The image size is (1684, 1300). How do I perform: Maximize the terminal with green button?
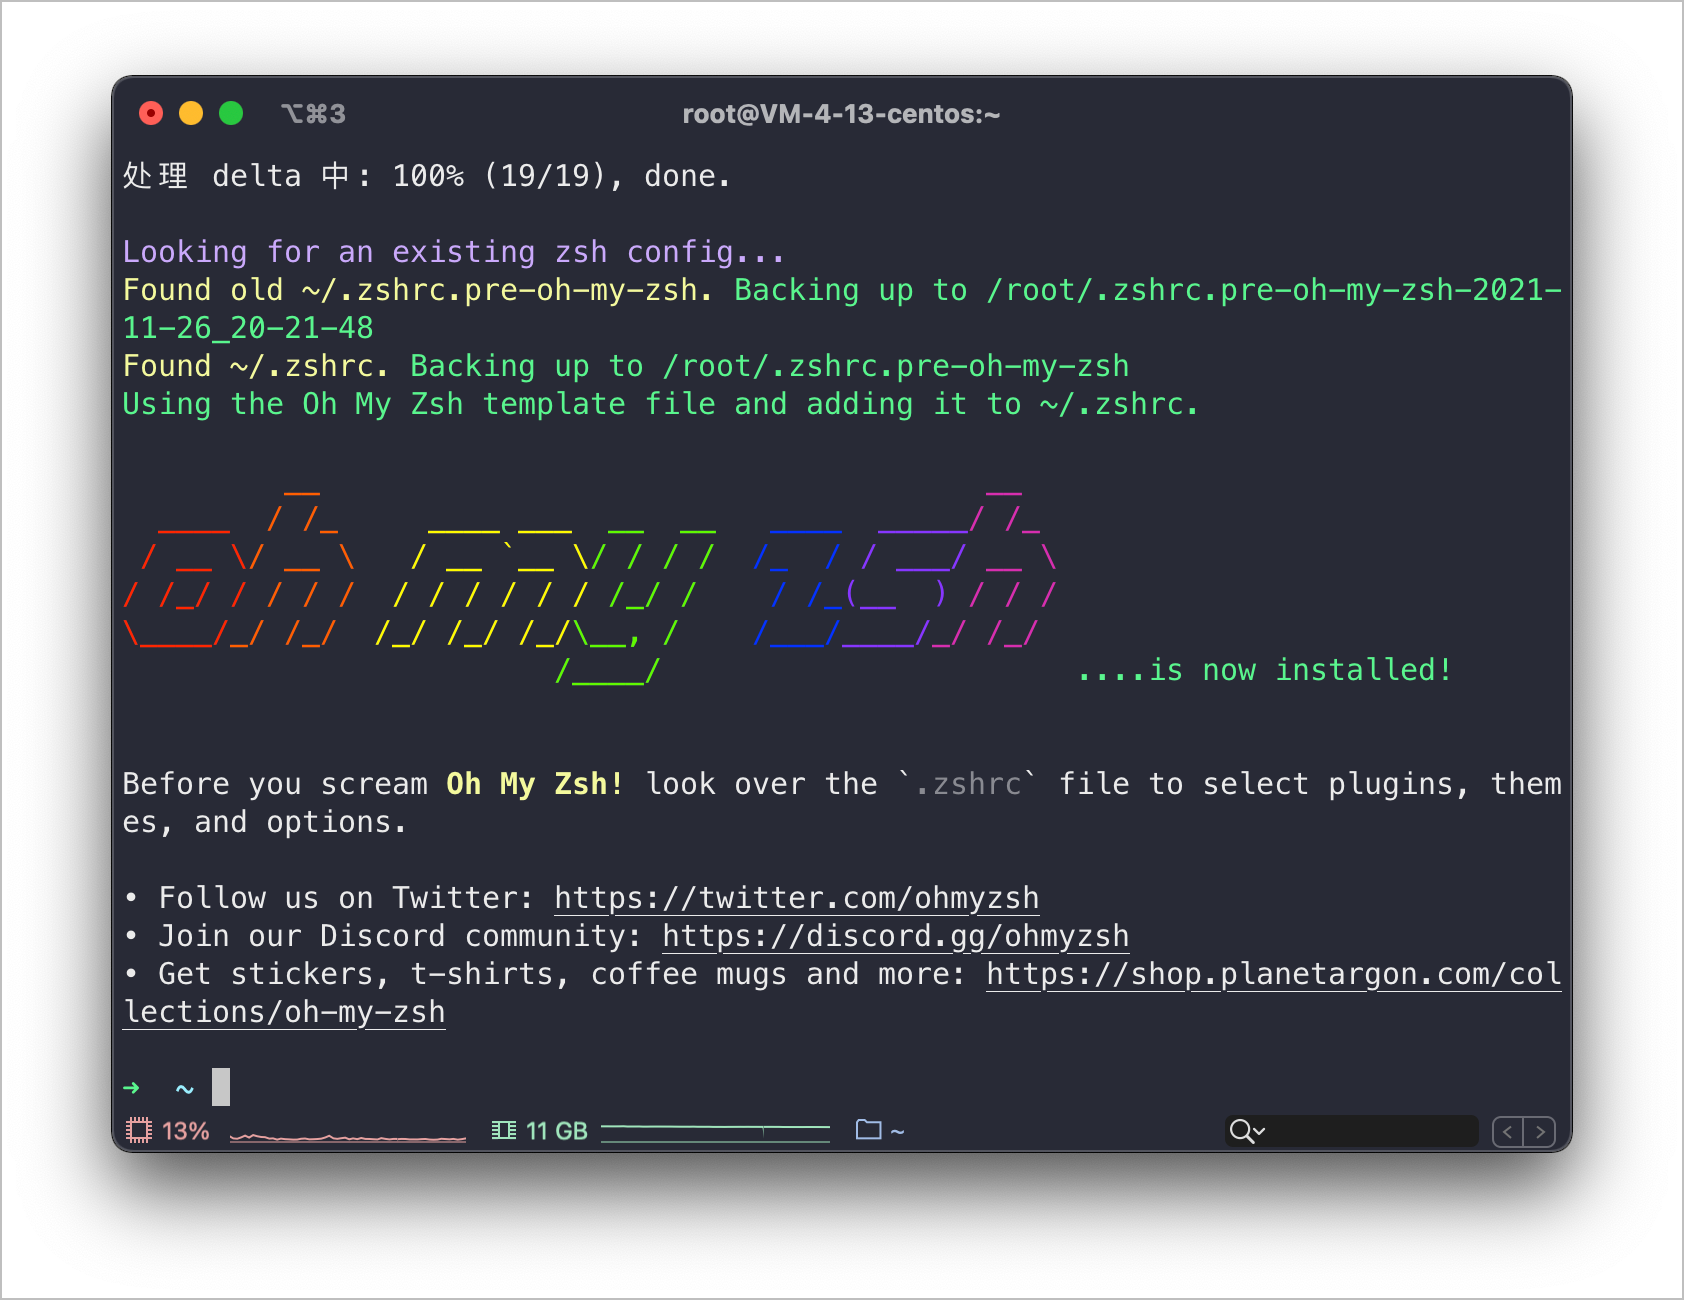click(x=231, y=113)
